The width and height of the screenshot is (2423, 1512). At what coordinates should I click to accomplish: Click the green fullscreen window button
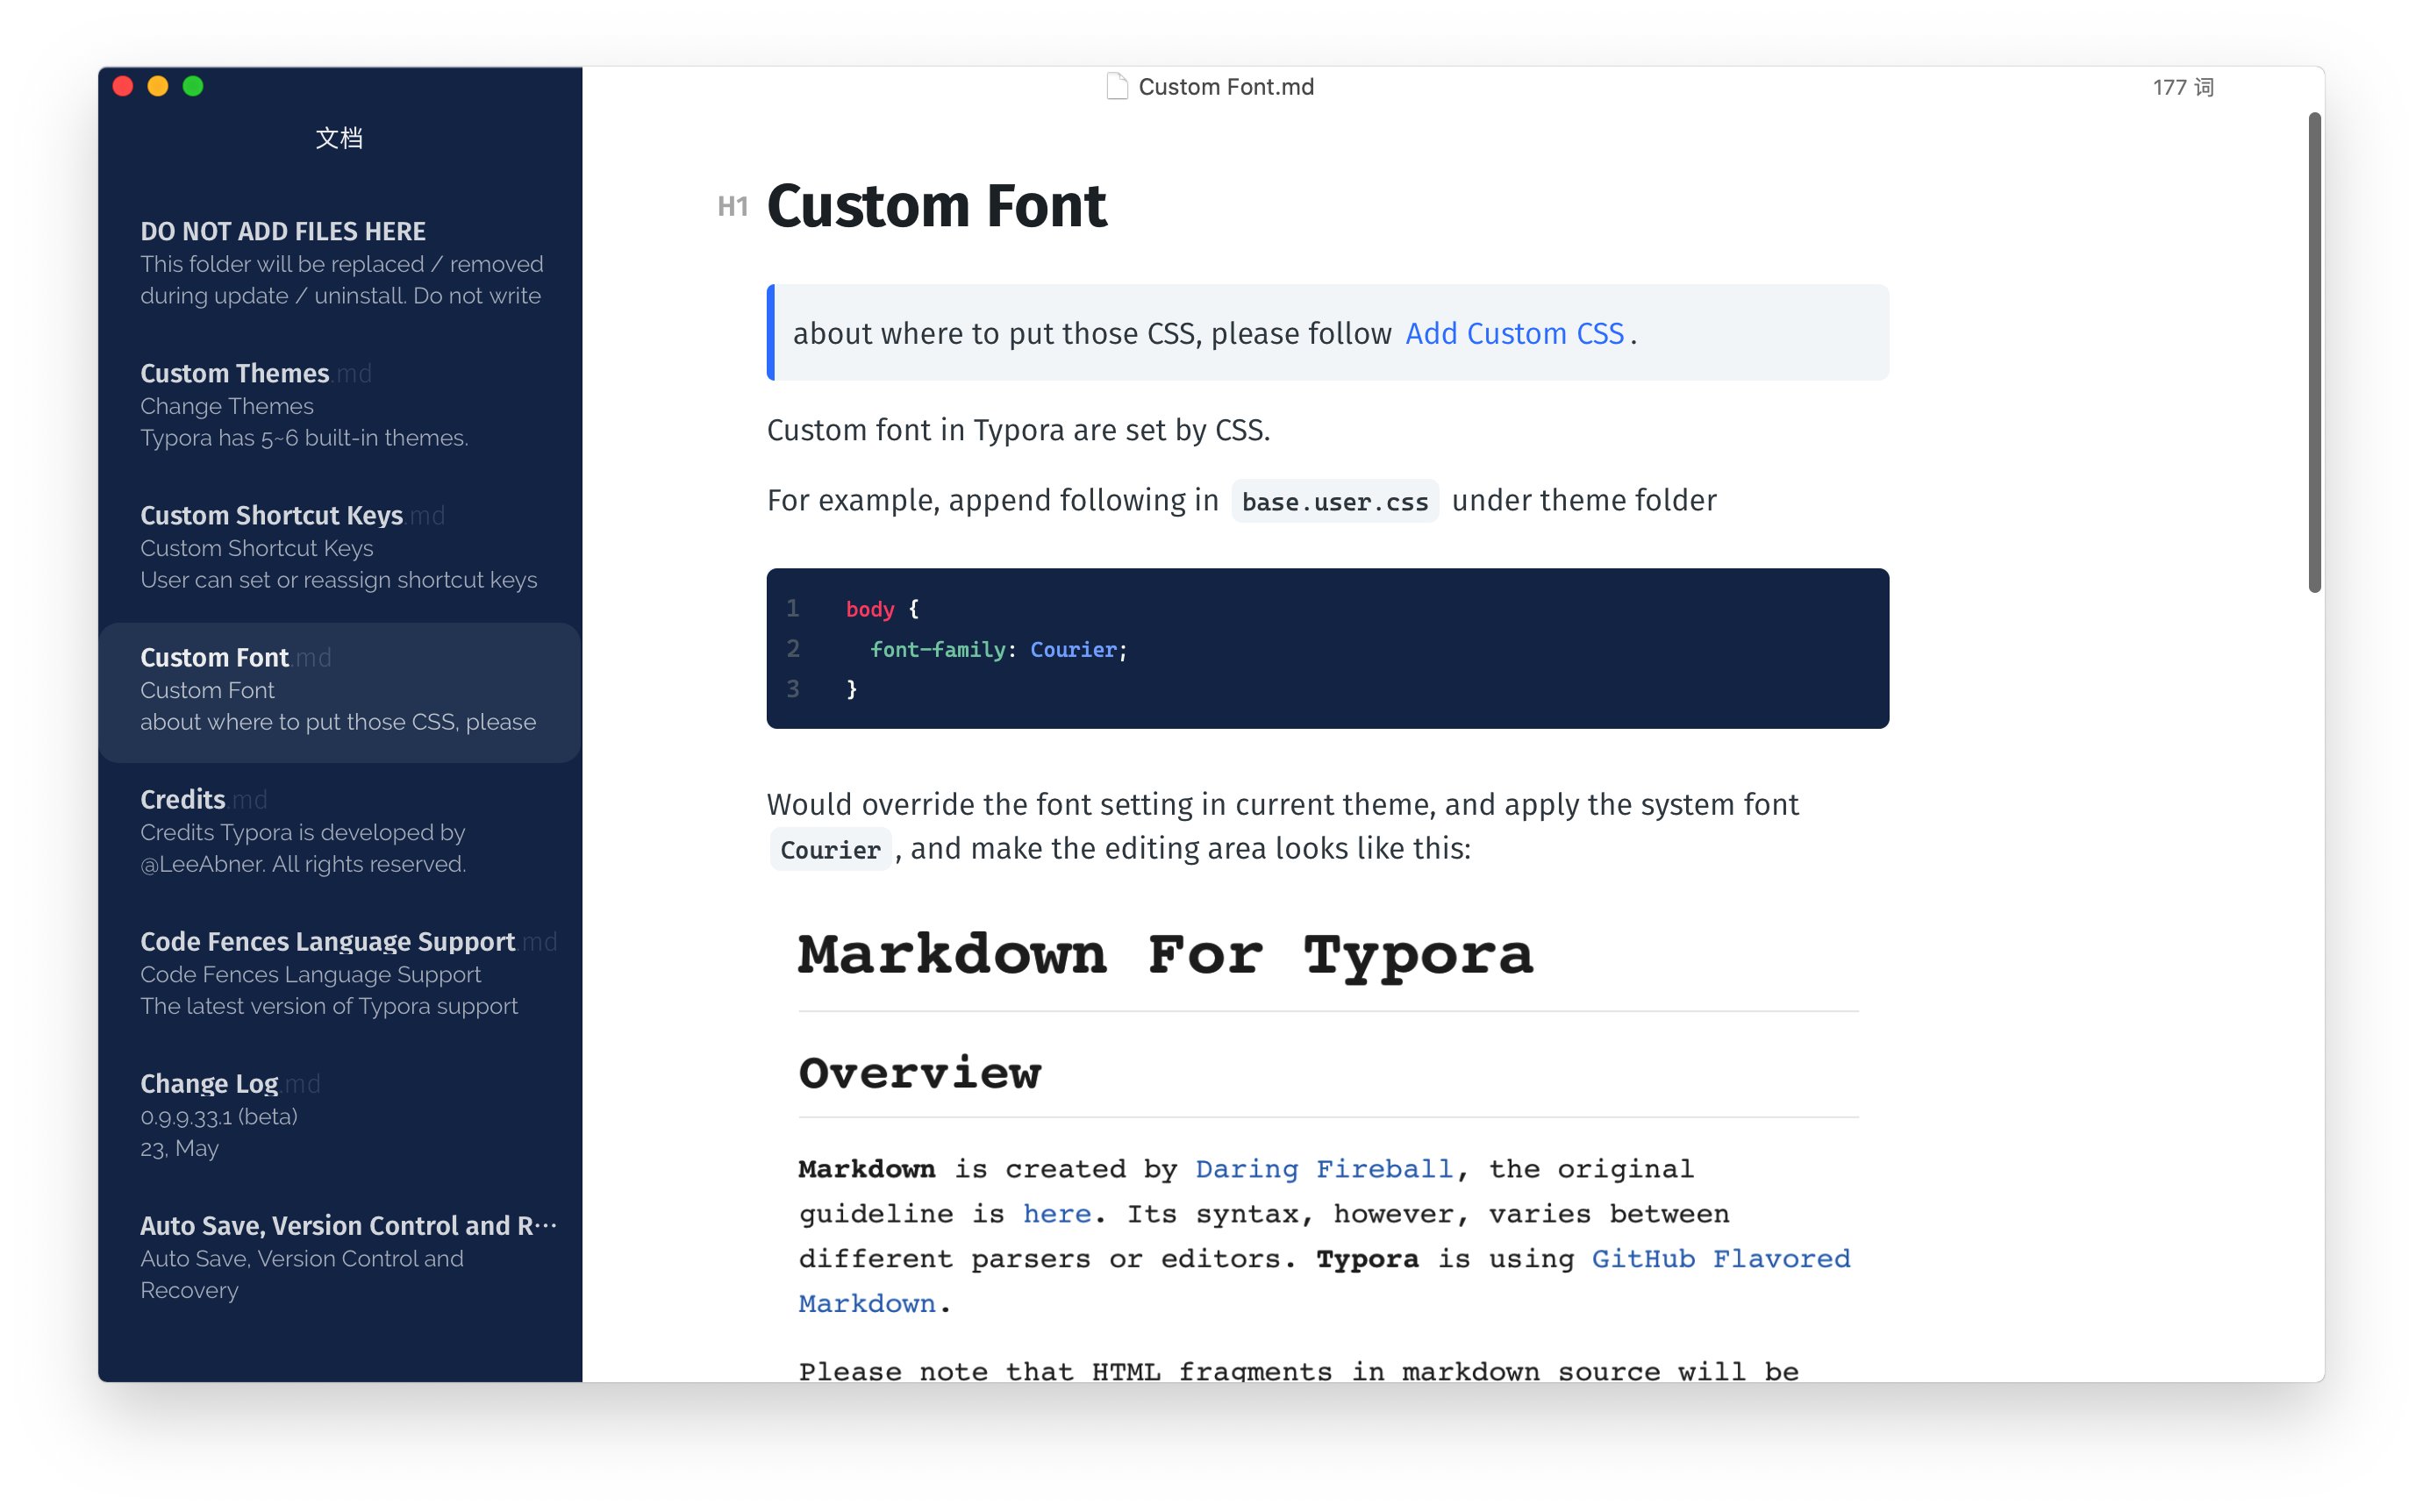193,86
